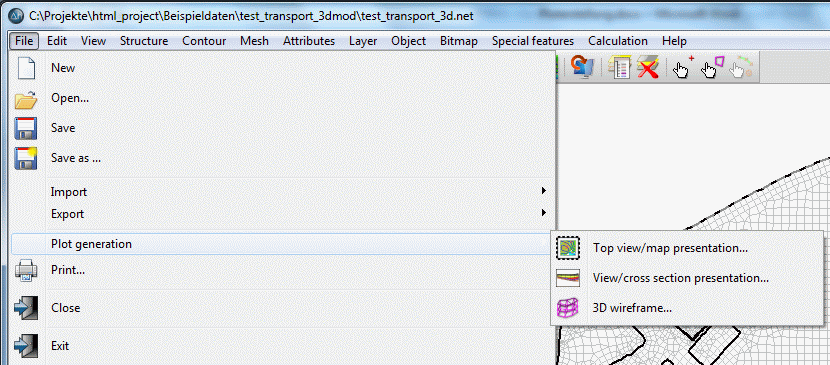Open the Attributes menu

[x=309, y=41]
